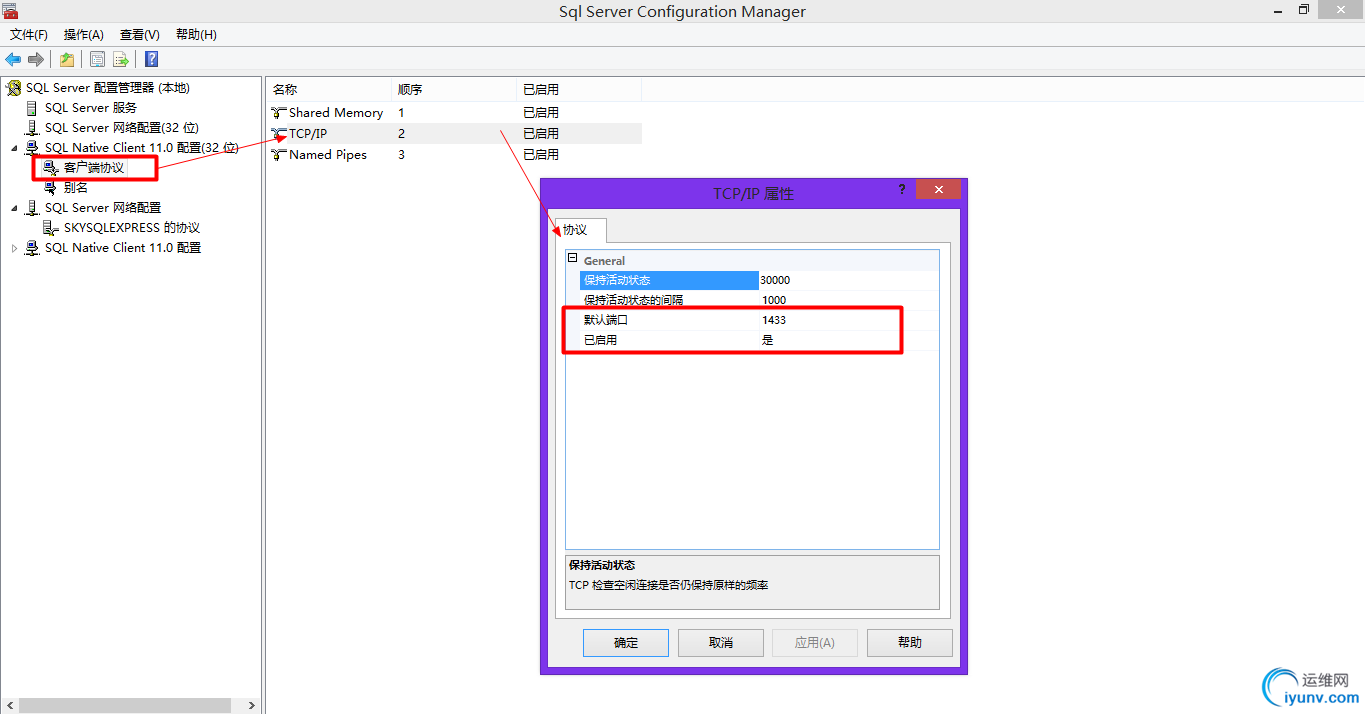Click the 别名 node icon
Viewport: 1365px width, 714px height.
[51, 188]
